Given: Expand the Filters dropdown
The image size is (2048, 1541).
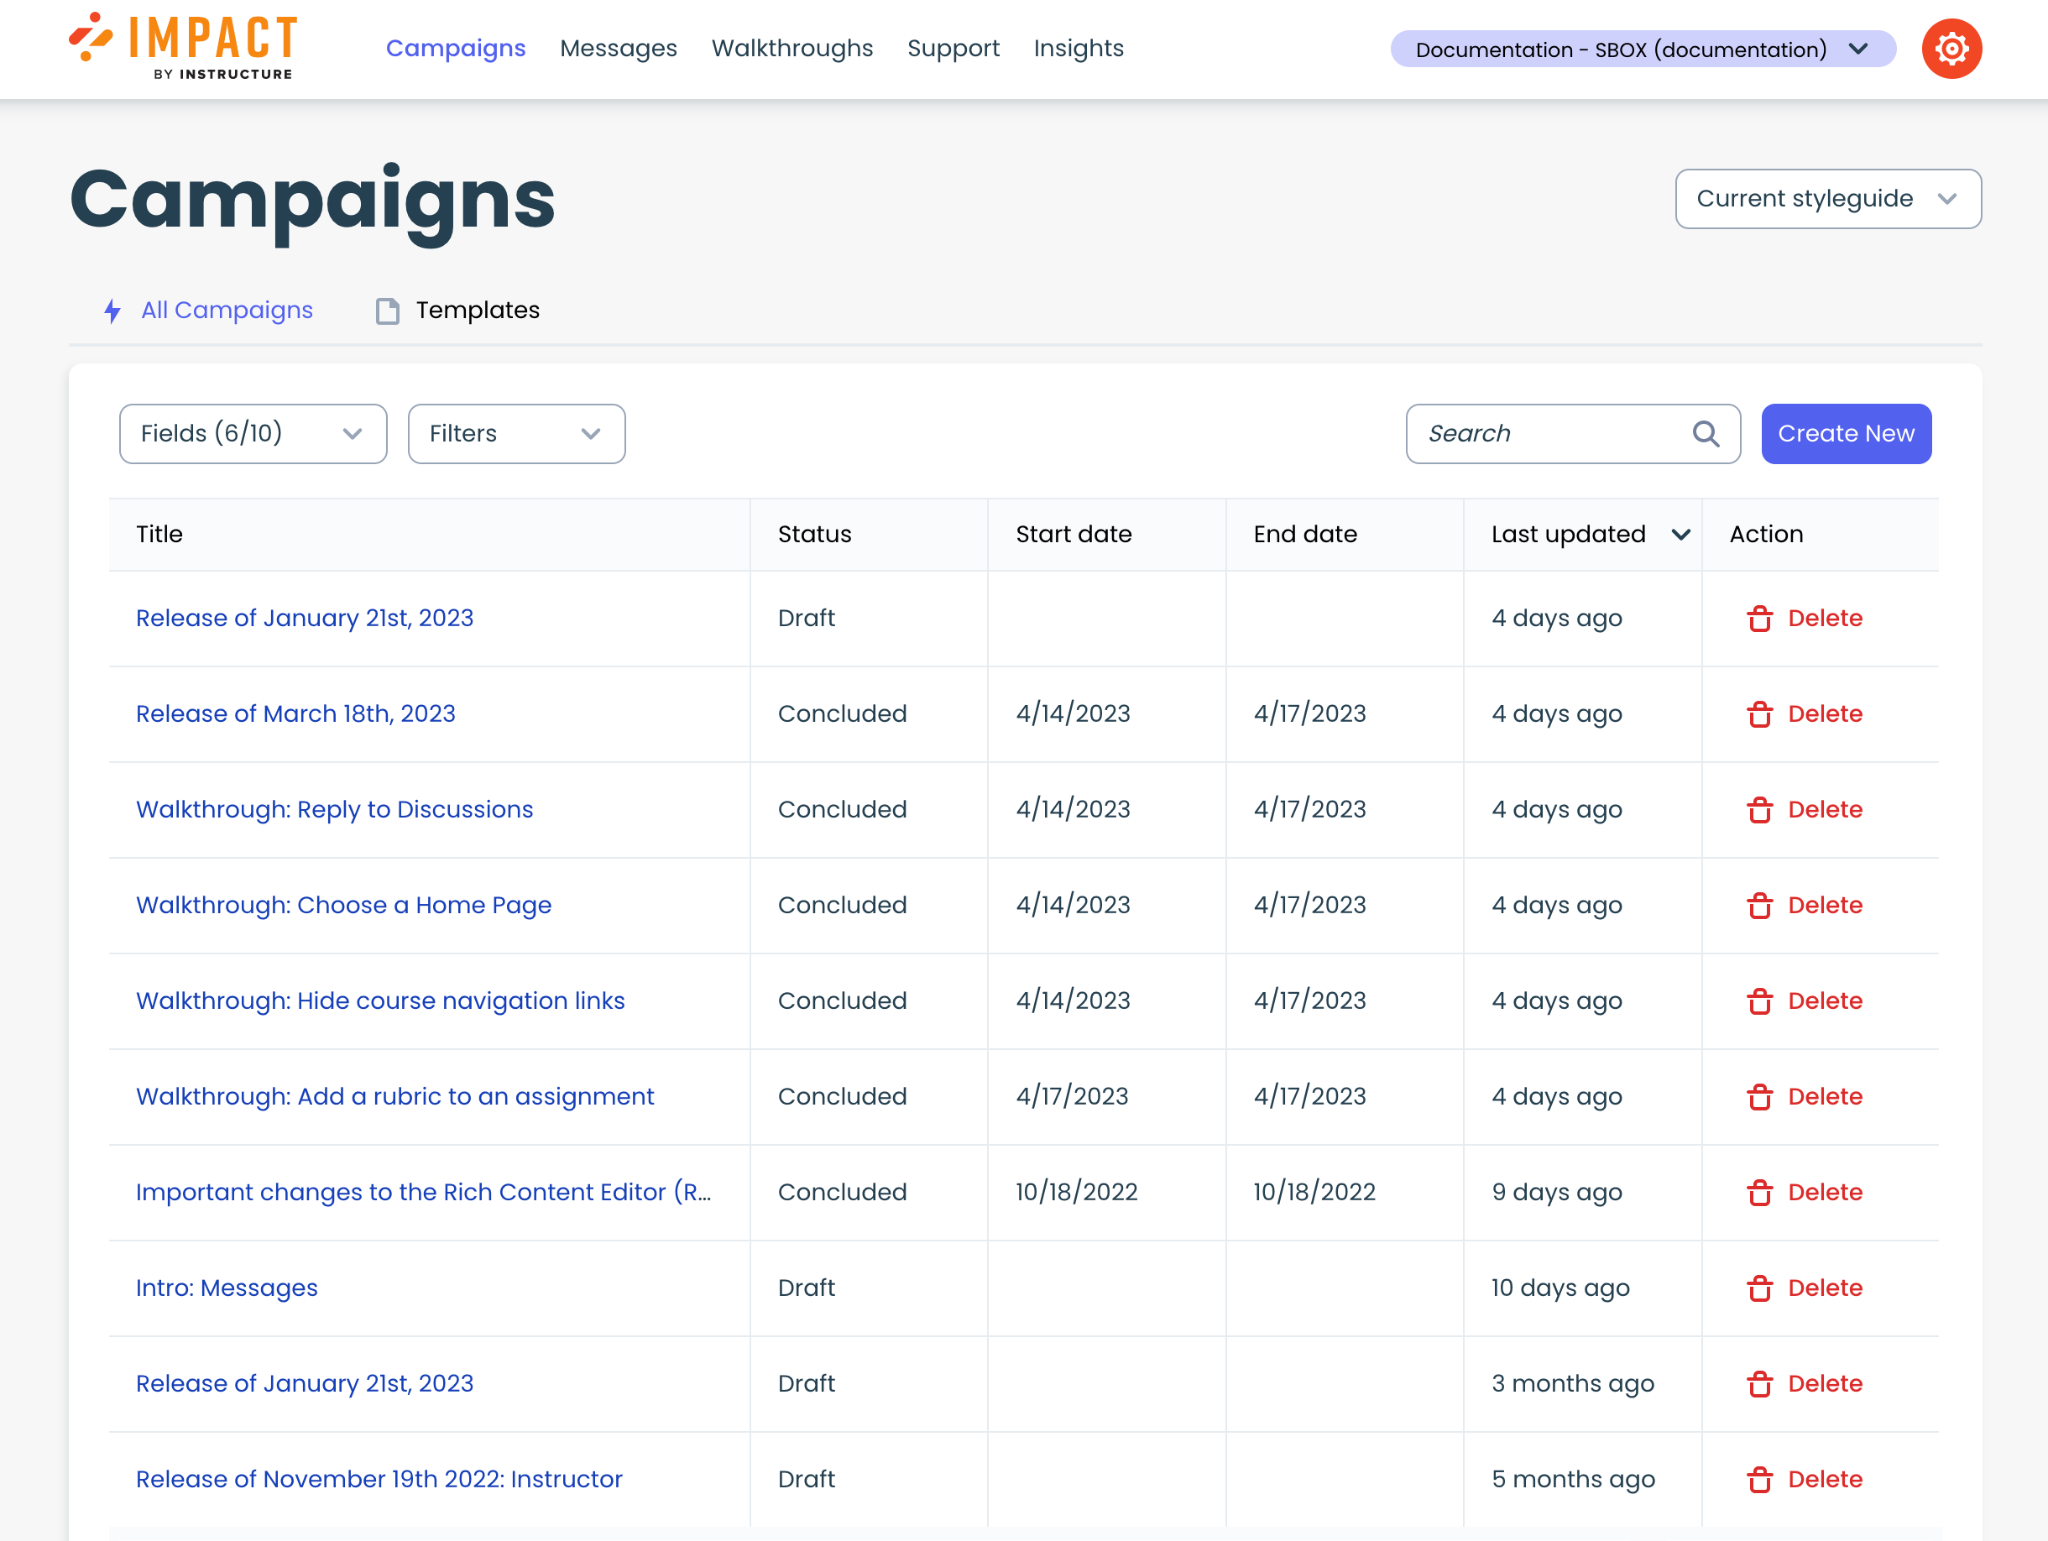Looking at the screenshot, I should tap(516, 434).
